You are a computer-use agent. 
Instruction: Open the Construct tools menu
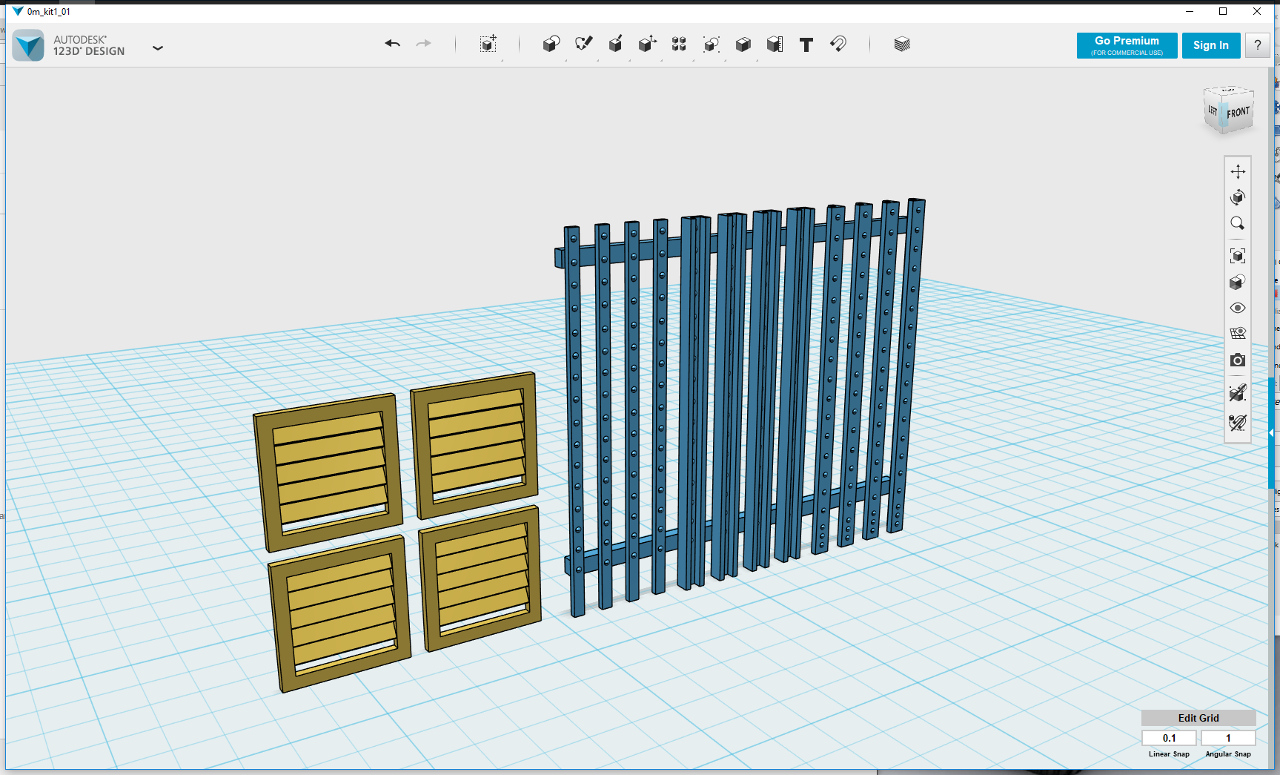[x=615, y=44]
